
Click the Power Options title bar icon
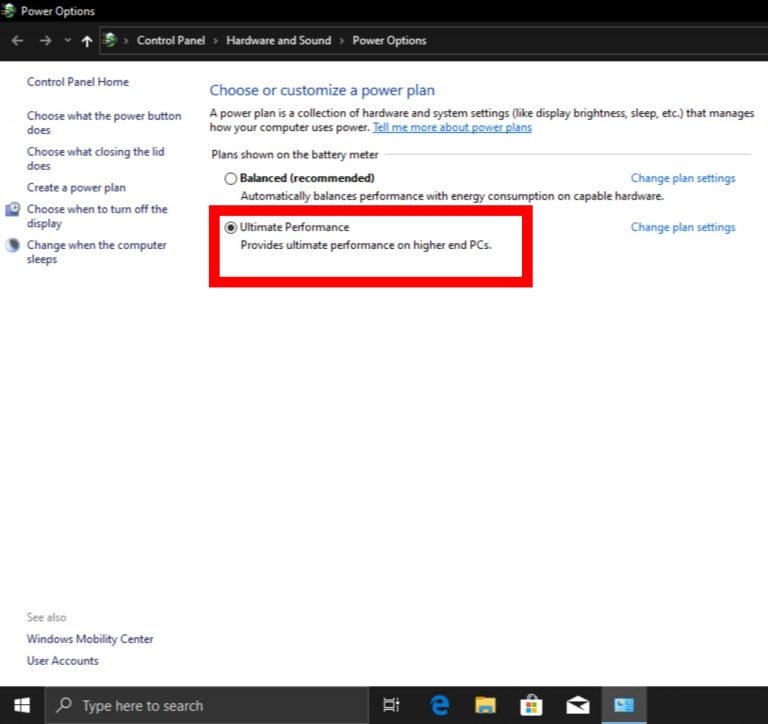9,10
